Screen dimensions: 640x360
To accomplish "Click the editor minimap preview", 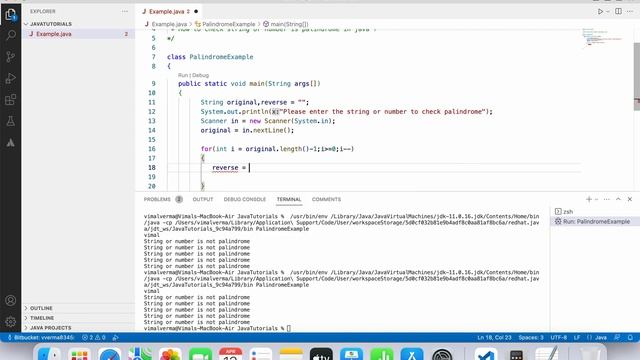I will [x=602, y=38].
